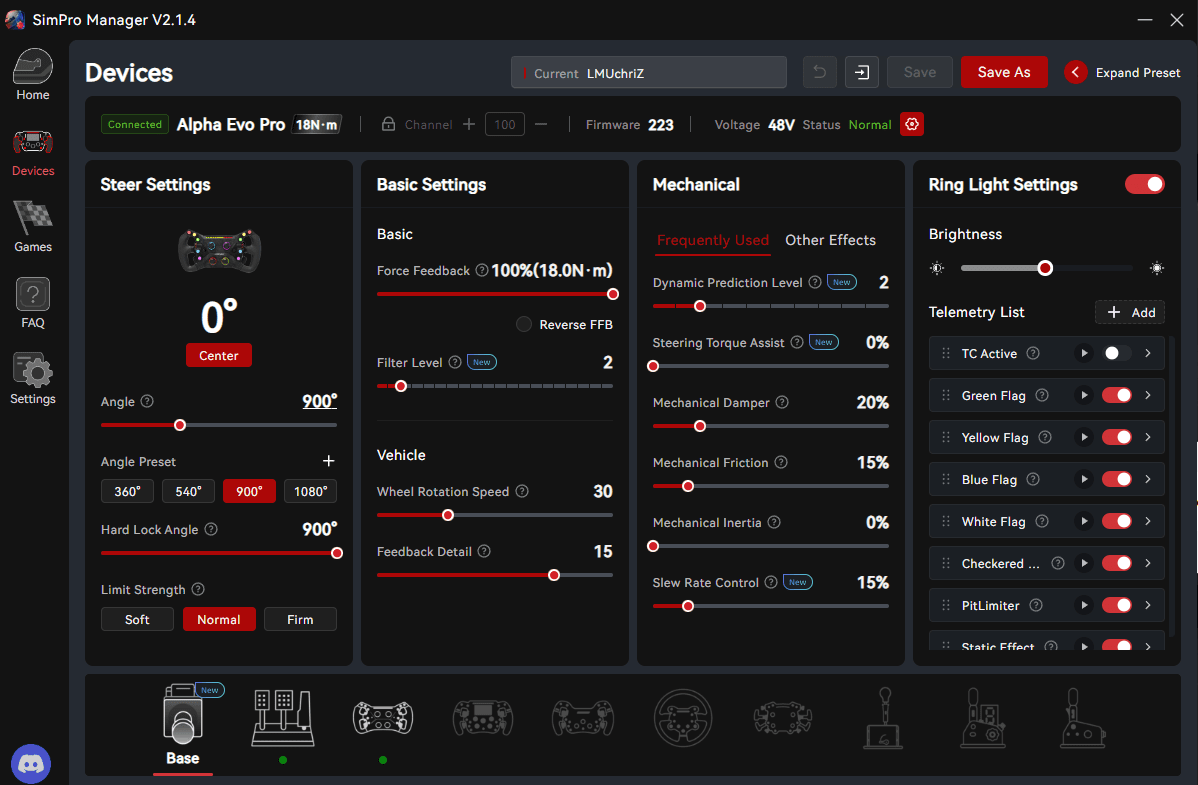This screenshot has width=1198, height=785.
Task: Select the 1080° angle preset
Action: (310, 491)
